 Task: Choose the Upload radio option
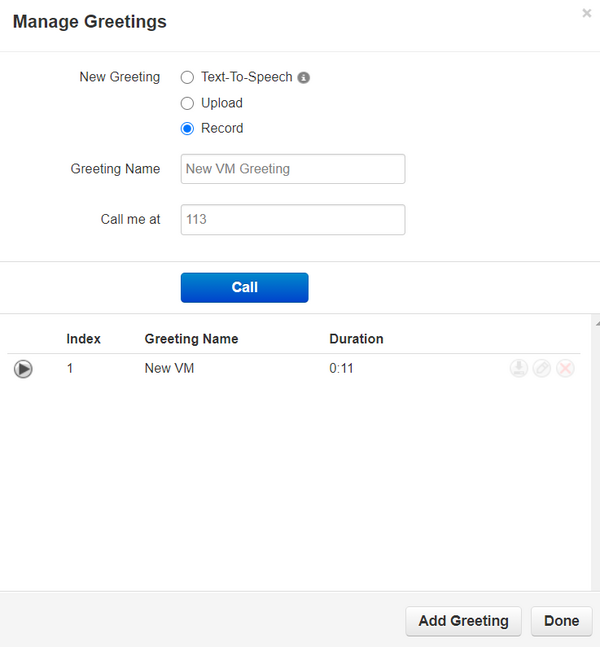[x=187, y=103]
